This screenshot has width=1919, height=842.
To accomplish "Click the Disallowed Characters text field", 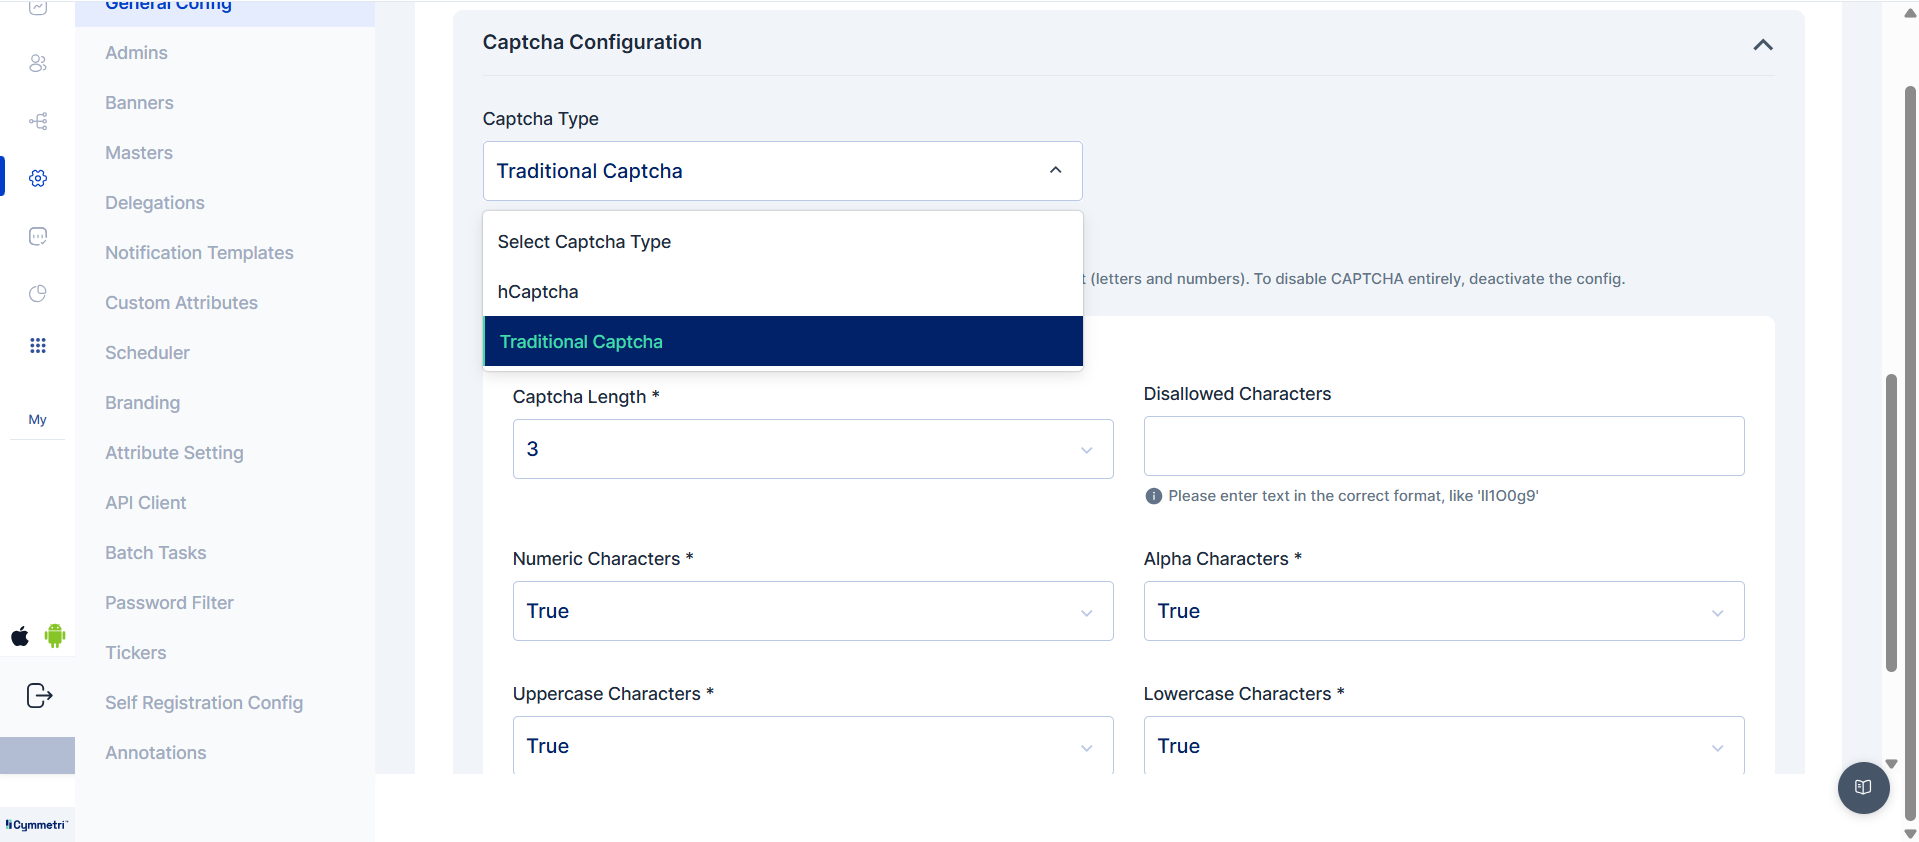I will click(x=1443, y=446).
